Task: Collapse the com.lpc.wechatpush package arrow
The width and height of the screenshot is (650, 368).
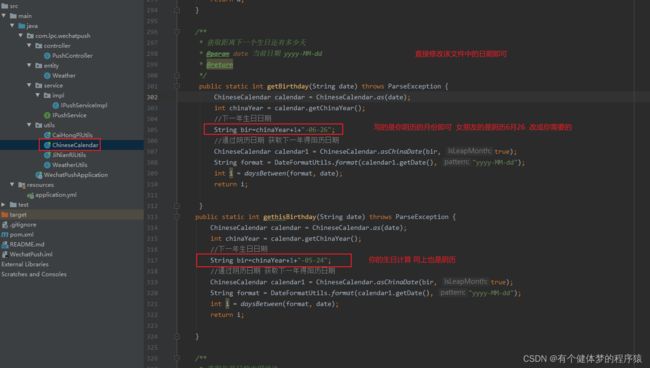Action: click(21, 36)
